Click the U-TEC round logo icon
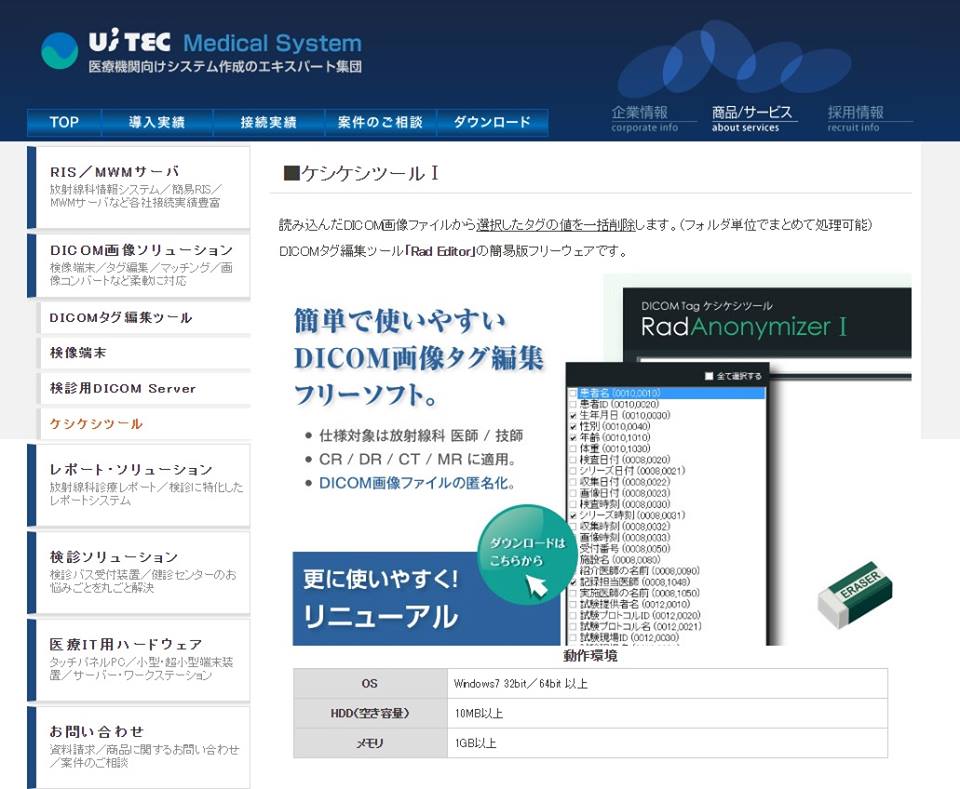Viewport: 960px width, 789px height. (59, 50)
